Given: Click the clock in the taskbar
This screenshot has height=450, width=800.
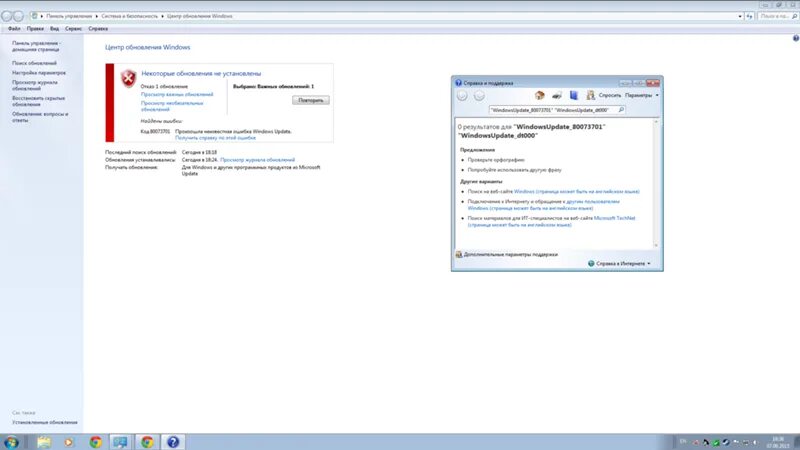Looking at the screenshot, I should click(777, 442).
